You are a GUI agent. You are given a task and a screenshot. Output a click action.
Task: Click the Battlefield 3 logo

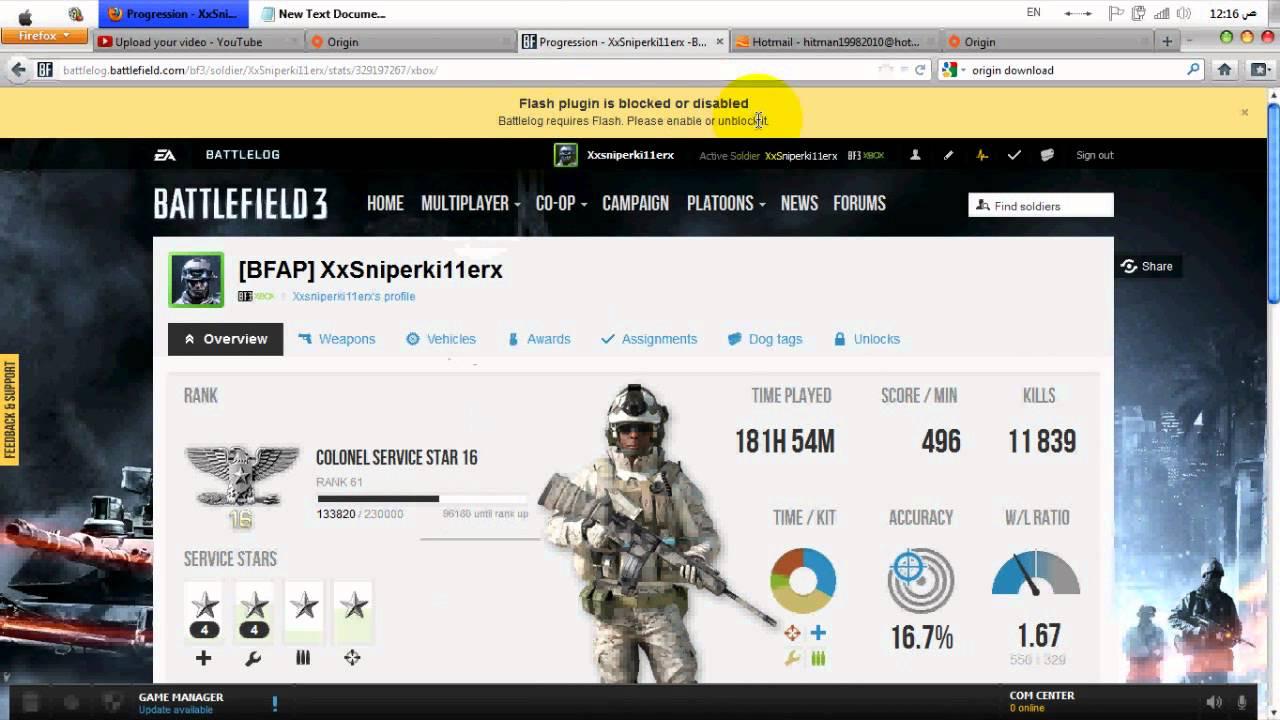coord(240,204)
